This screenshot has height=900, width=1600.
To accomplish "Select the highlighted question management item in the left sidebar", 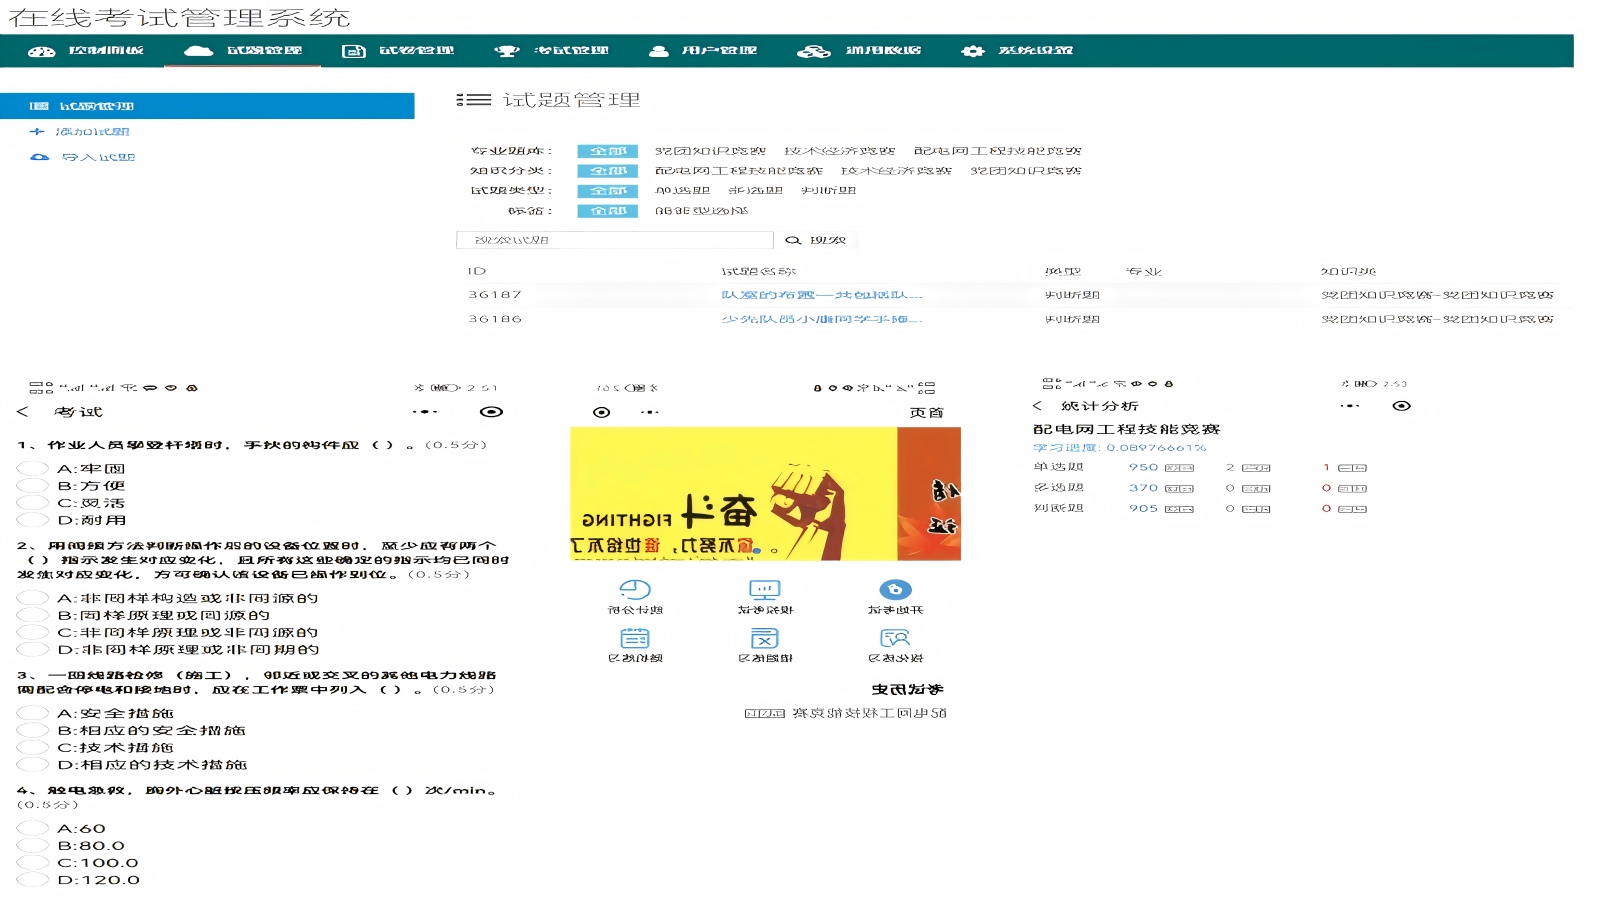I will click(x=207, y=106).
